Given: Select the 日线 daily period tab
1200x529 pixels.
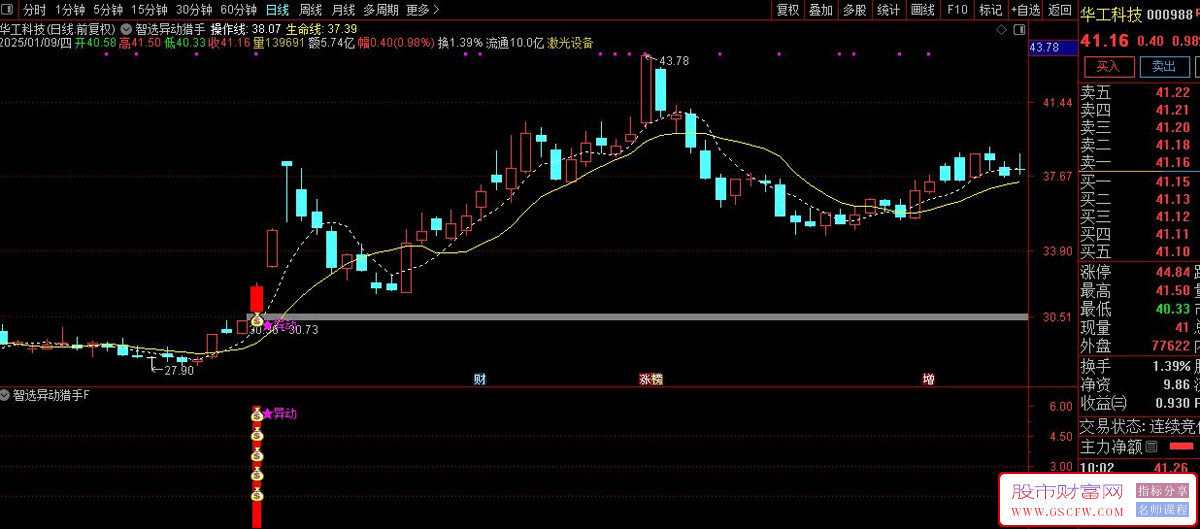Looking at the screenshot, I should [277, 10].
